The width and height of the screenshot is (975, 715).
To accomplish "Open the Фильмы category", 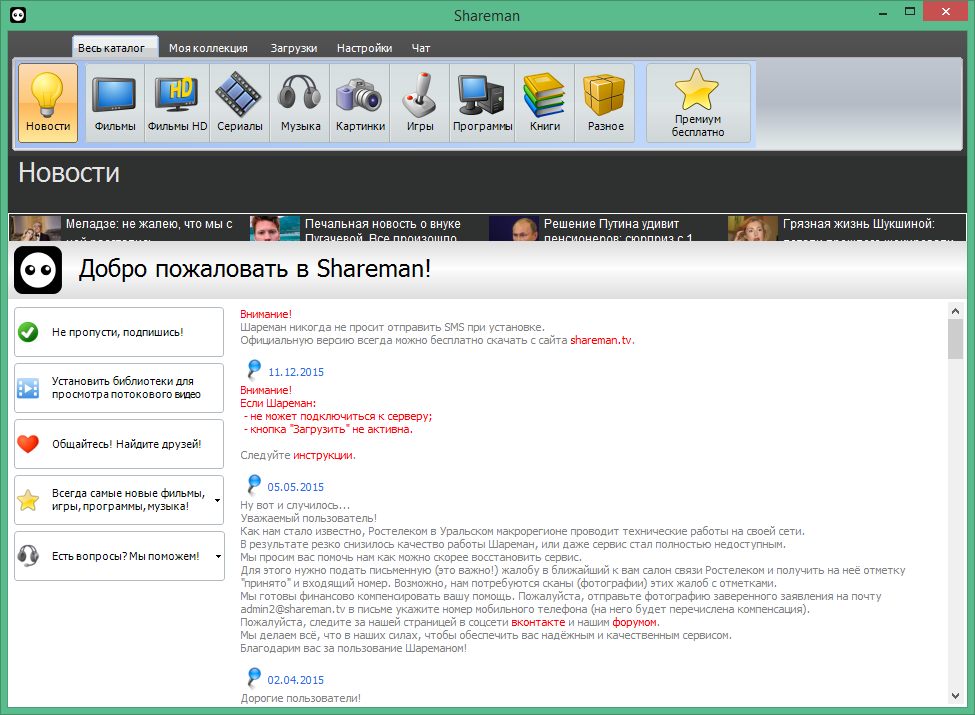I will (x=115, y=103).
